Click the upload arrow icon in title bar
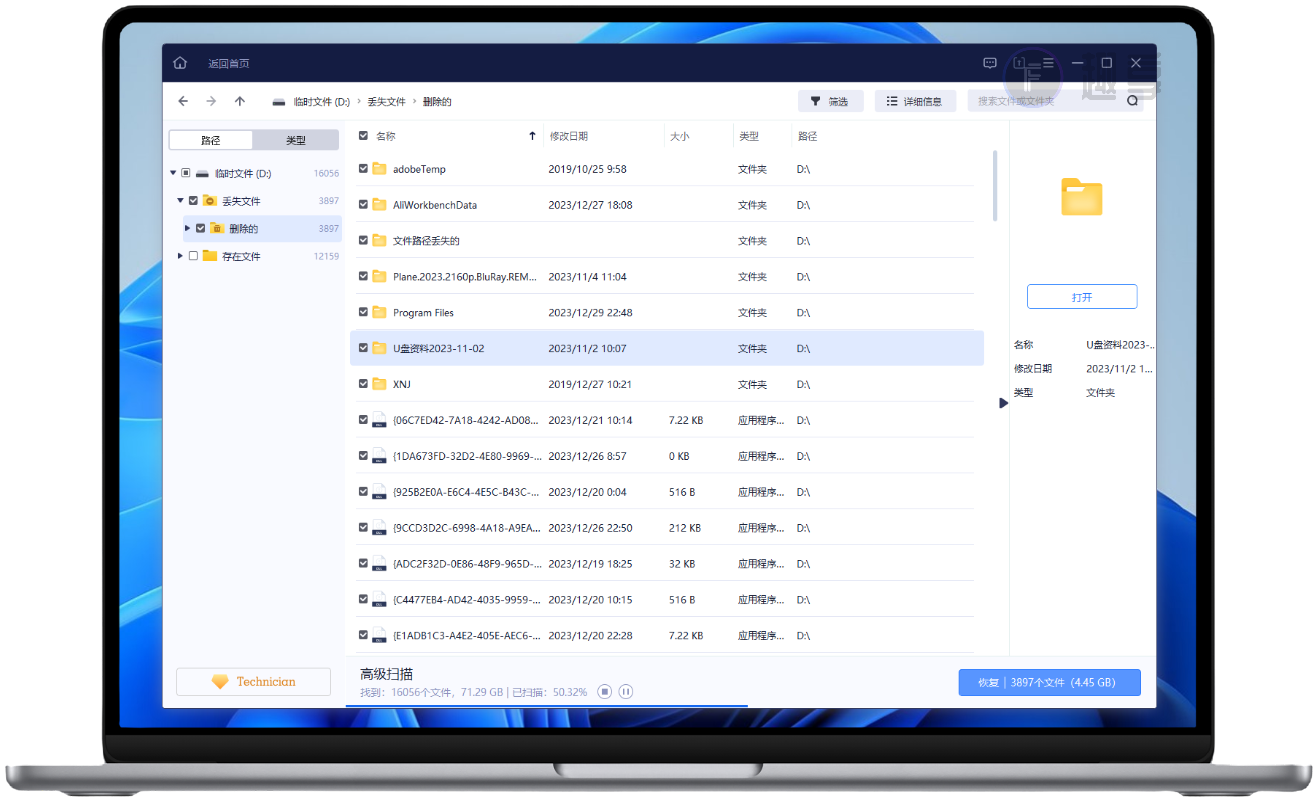This screenshot has width=1316, height=802. tap(1020, 63)
